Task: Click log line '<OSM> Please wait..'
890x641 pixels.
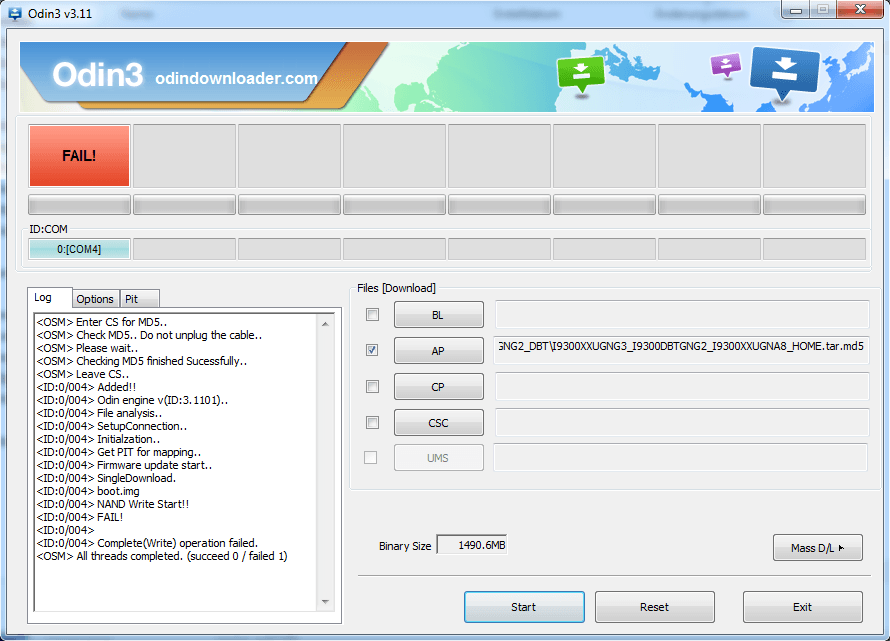Action: point(87,348)
